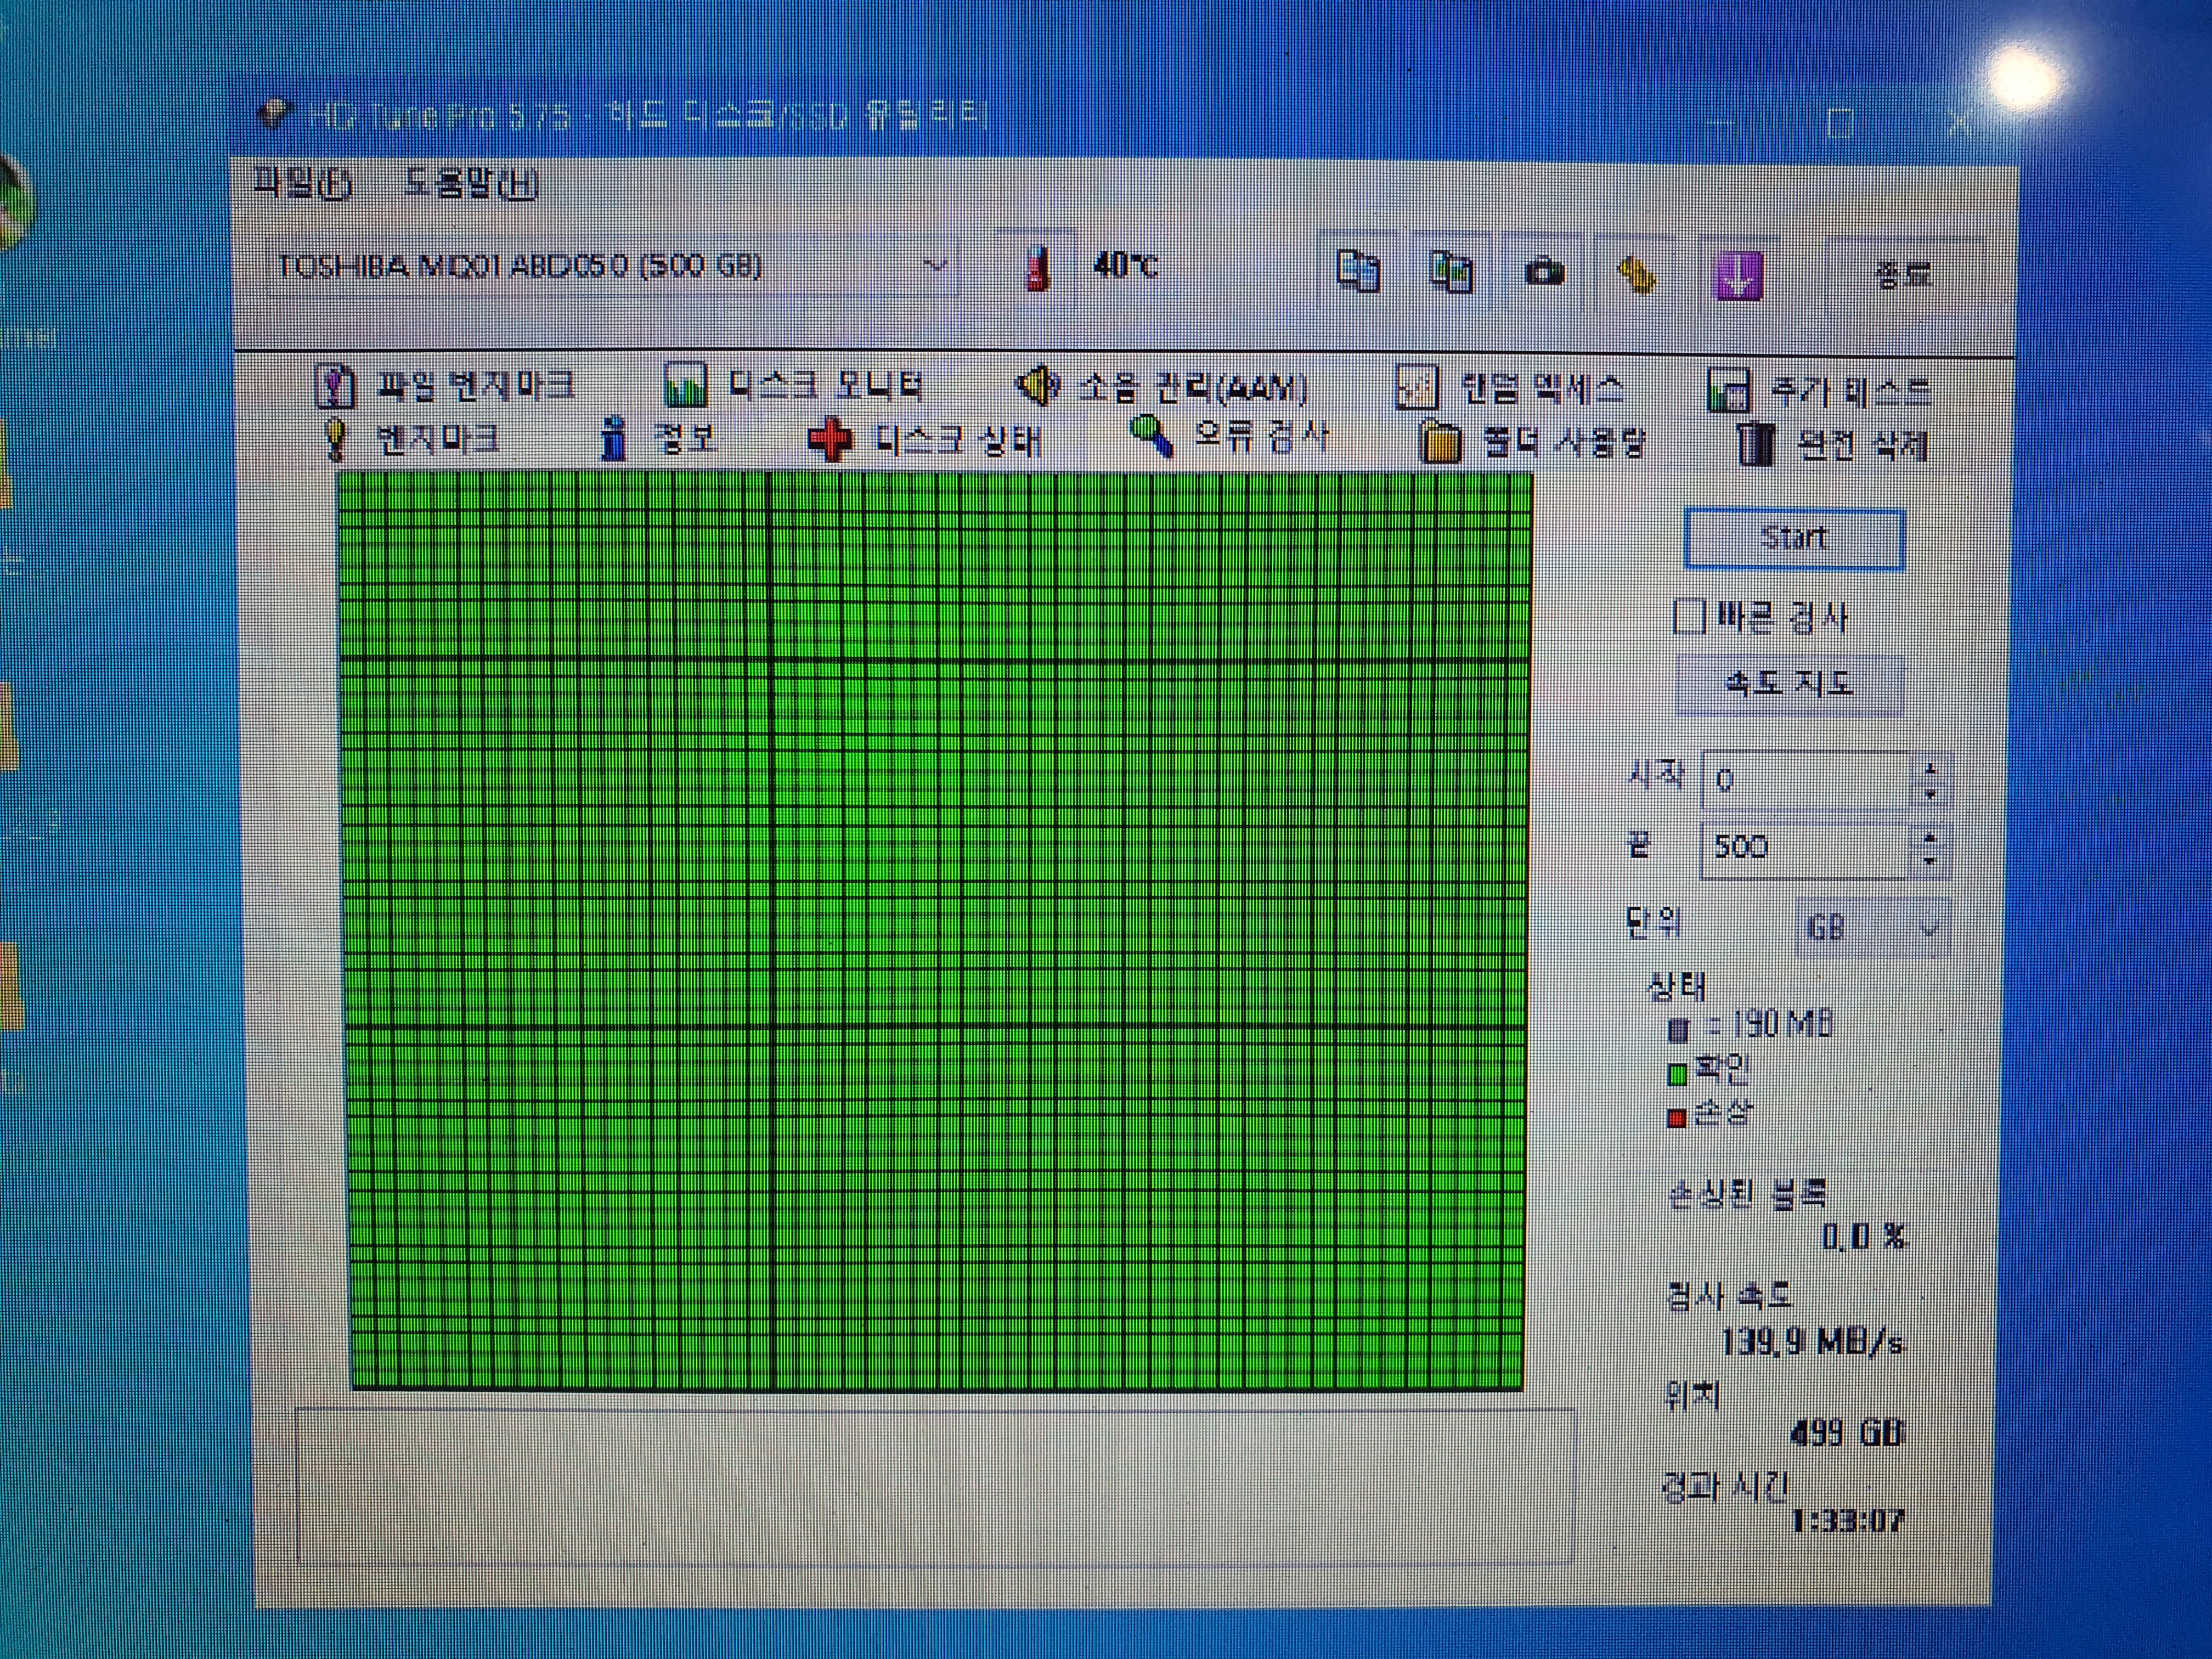The image size is (2212, 1659).
Task: Increase the 끝 value with up arrow
Action: (x=1931, y=837)
